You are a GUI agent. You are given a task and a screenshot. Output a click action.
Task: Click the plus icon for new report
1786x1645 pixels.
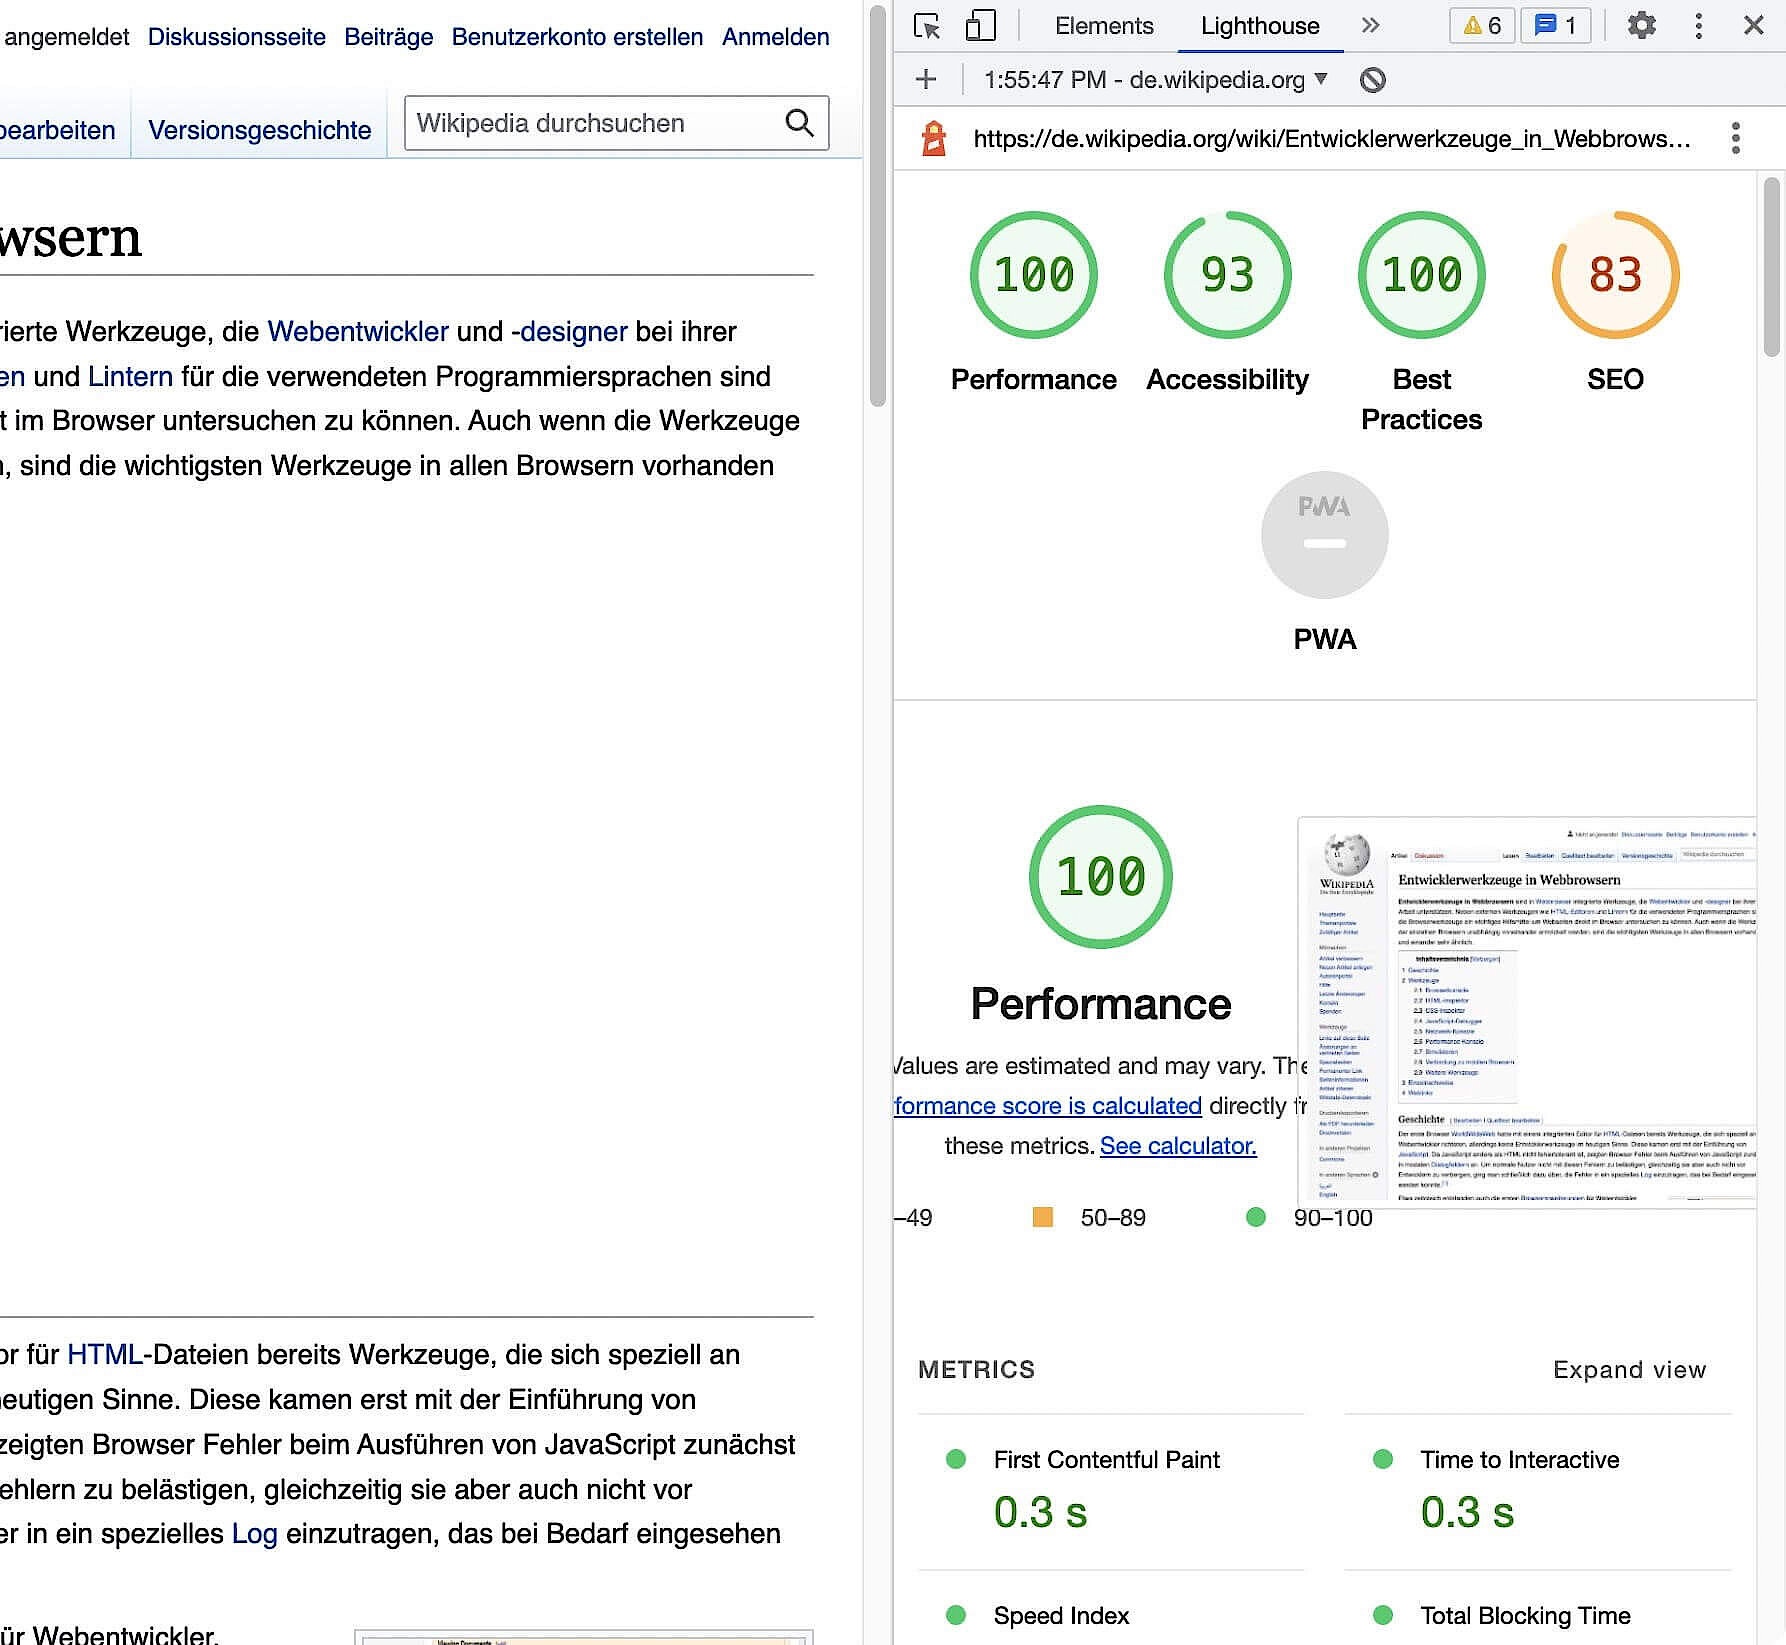click(926, 80)
